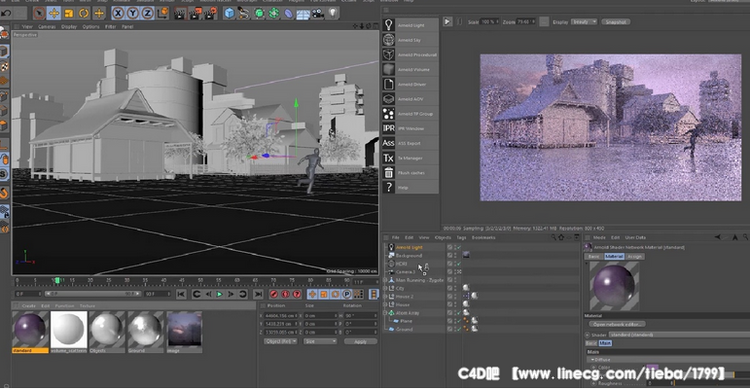Toggle Camera.3 layer checkbox
The width and height of the screenshot is (750, 390).
pos(450,272)
